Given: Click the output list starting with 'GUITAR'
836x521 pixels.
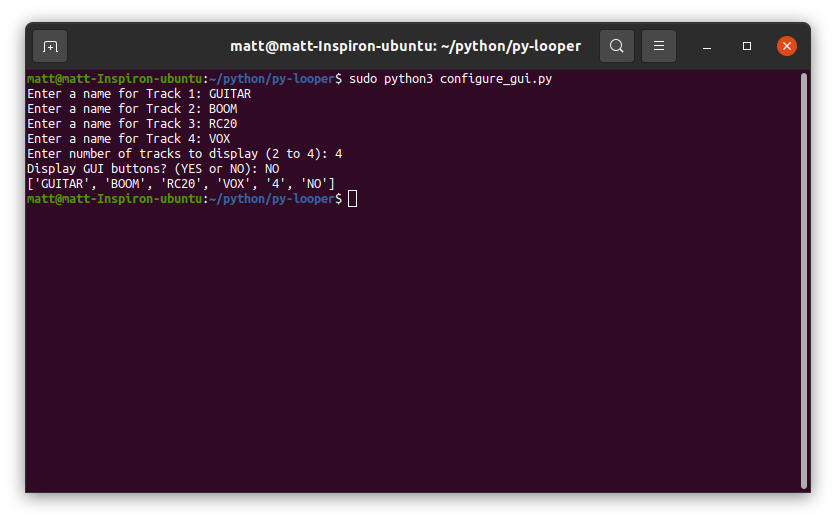Looking at the screenshot, I should 181,184.
